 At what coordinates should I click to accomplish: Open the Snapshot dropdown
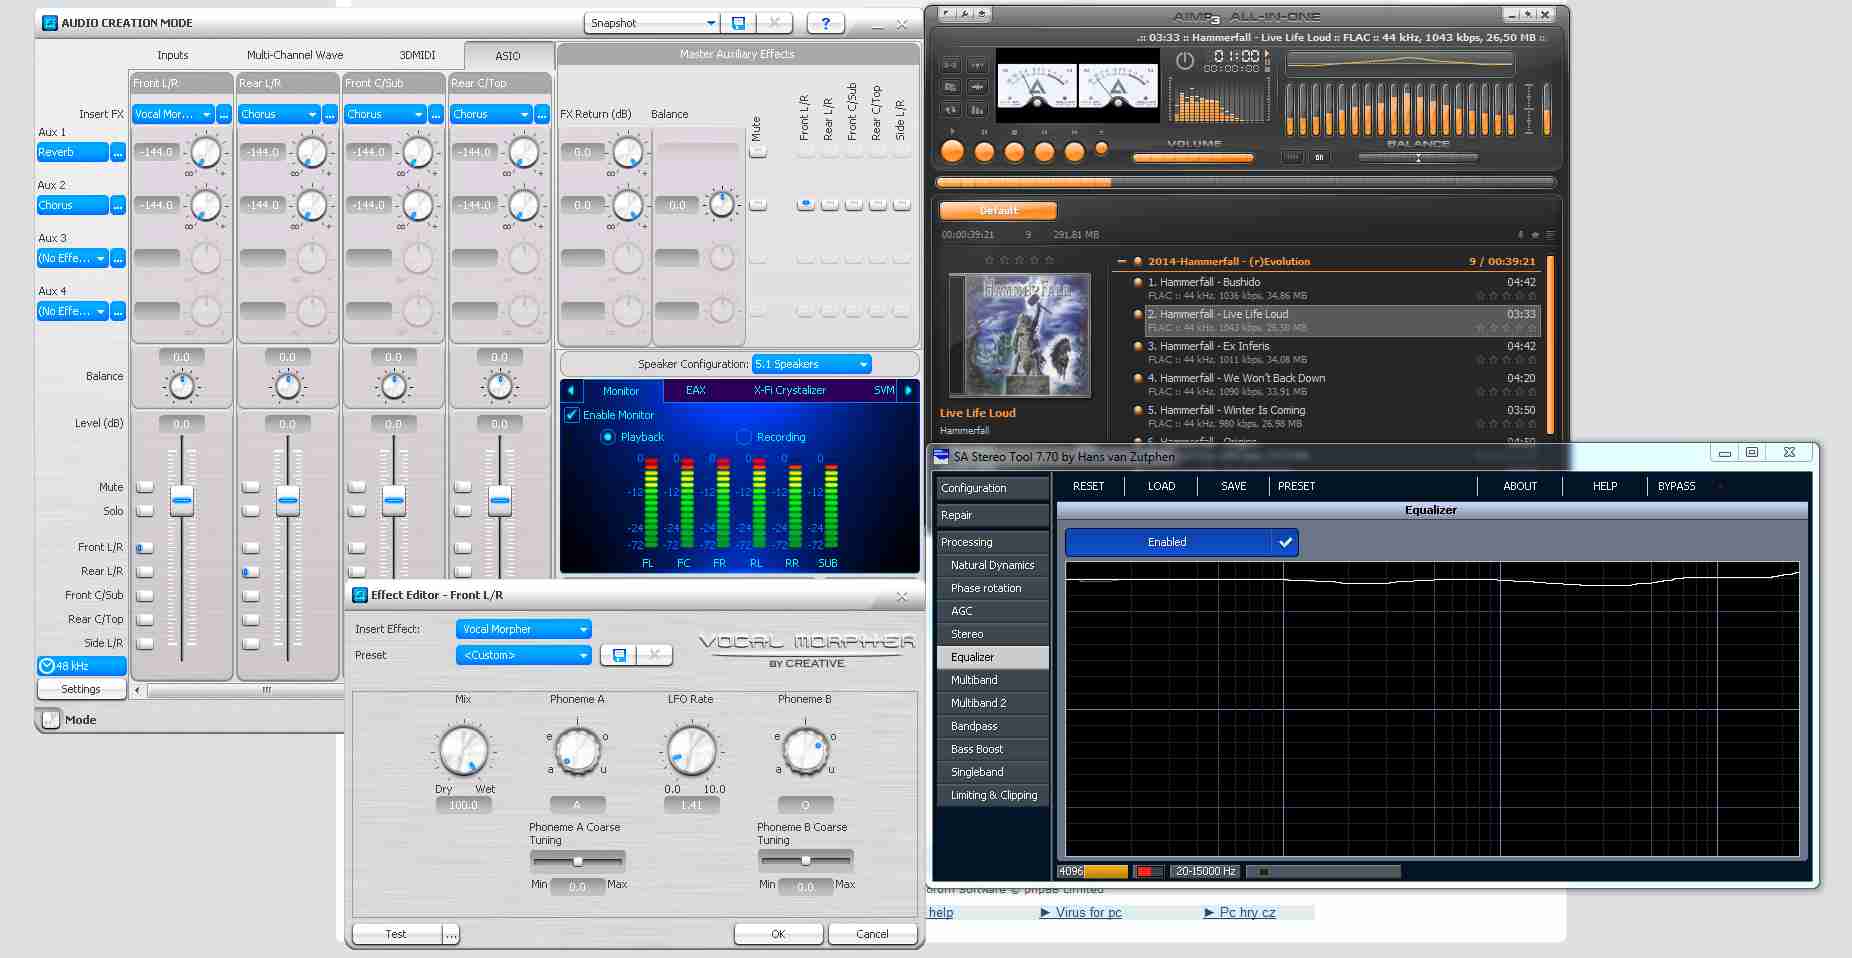tap(652, 23)
